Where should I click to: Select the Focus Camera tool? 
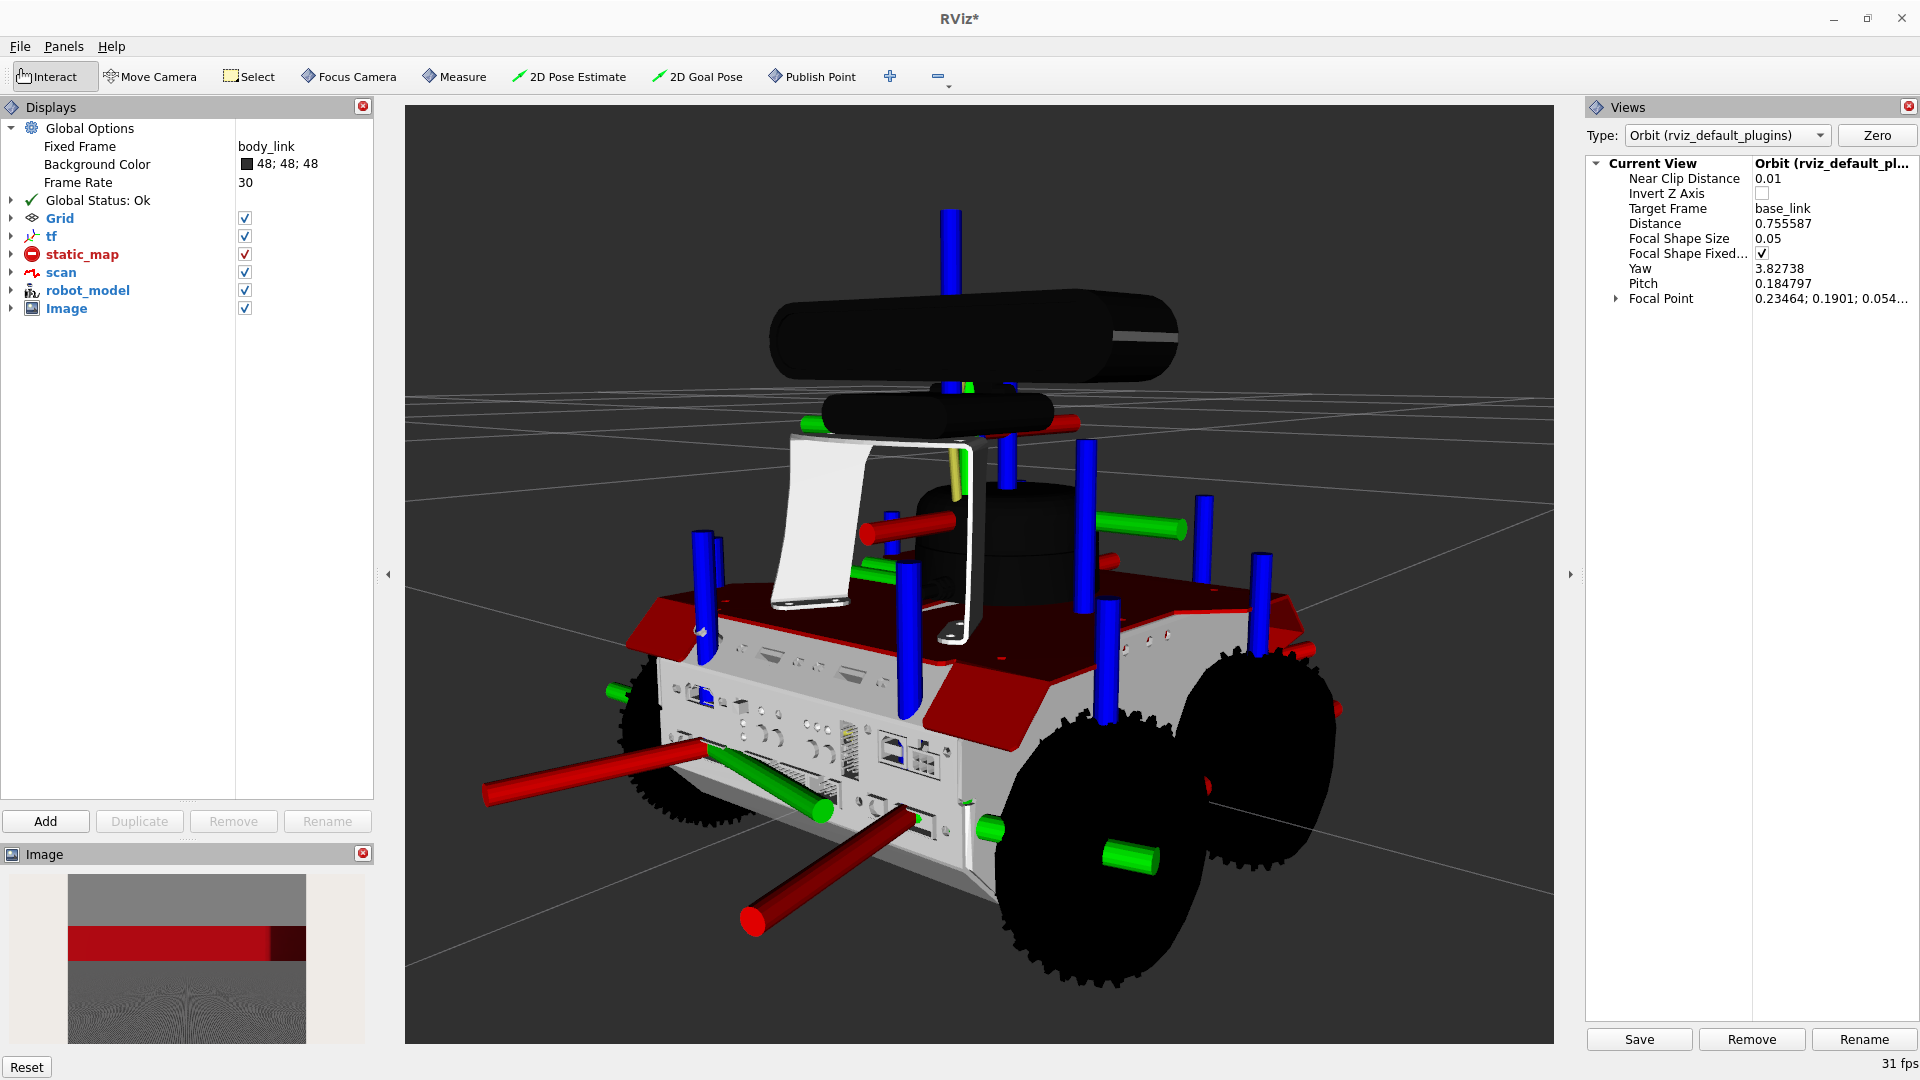pos(348,77)
